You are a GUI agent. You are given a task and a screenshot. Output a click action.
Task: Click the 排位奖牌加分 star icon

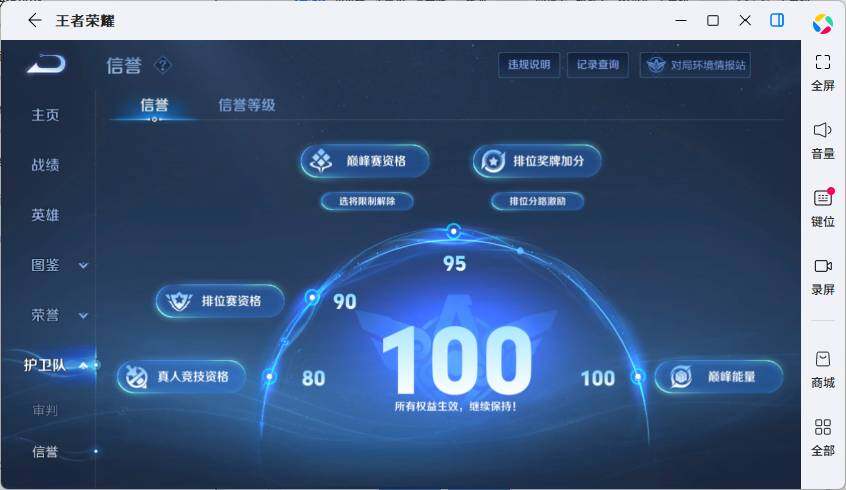pos(493,161)
